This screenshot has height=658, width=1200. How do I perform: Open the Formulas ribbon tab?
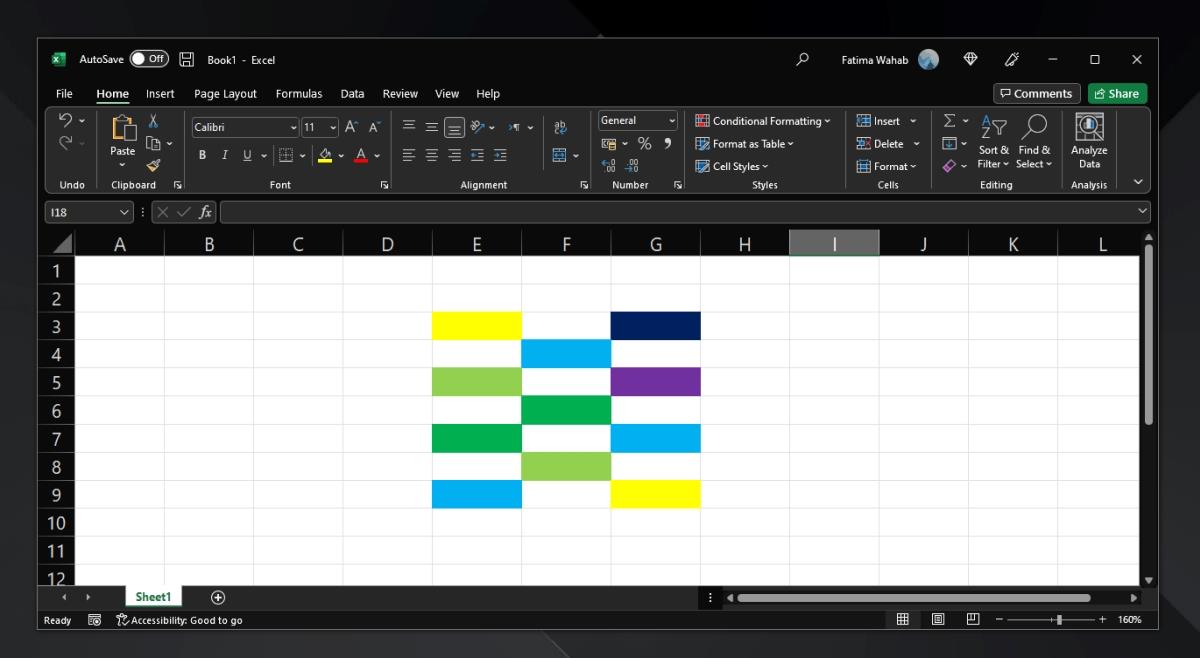[x=299, y=94]
